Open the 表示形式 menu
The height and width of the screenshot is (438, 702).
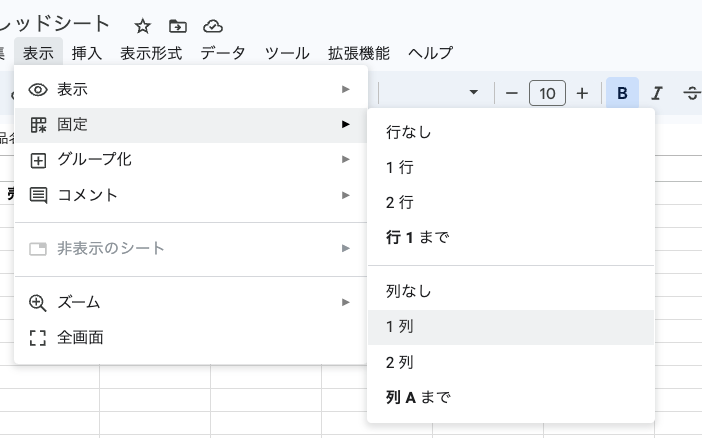pos(151,53)
